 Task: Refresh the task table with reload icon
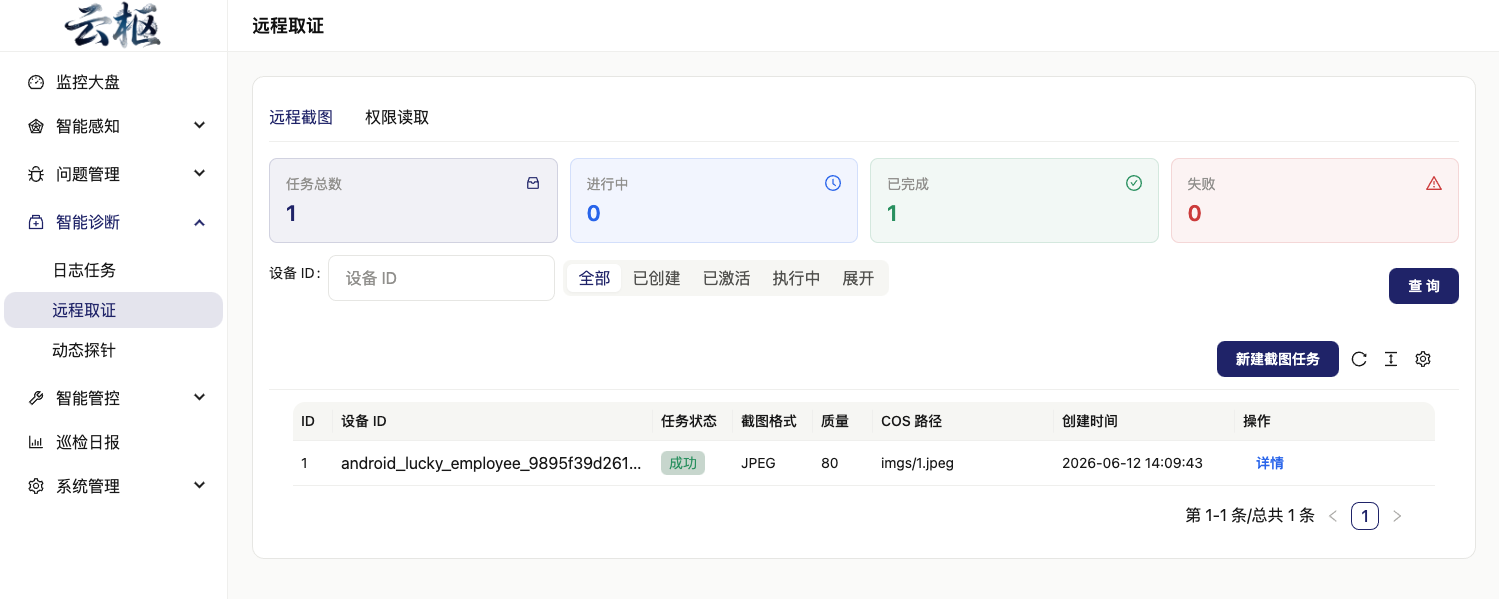pyautogui.click(x=1359, y=359)
